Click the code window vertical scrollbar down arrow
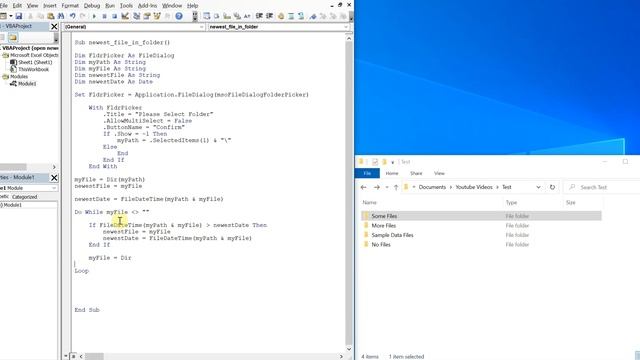 click(x=349, y=349)
